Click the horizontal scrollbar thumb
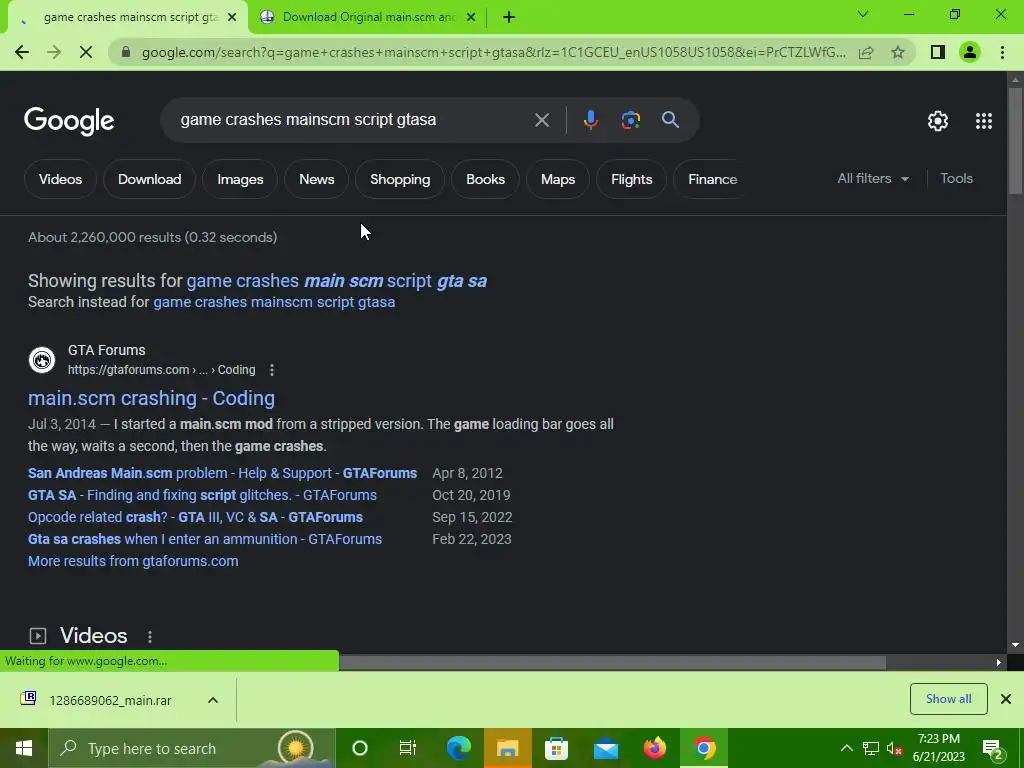 613,662
